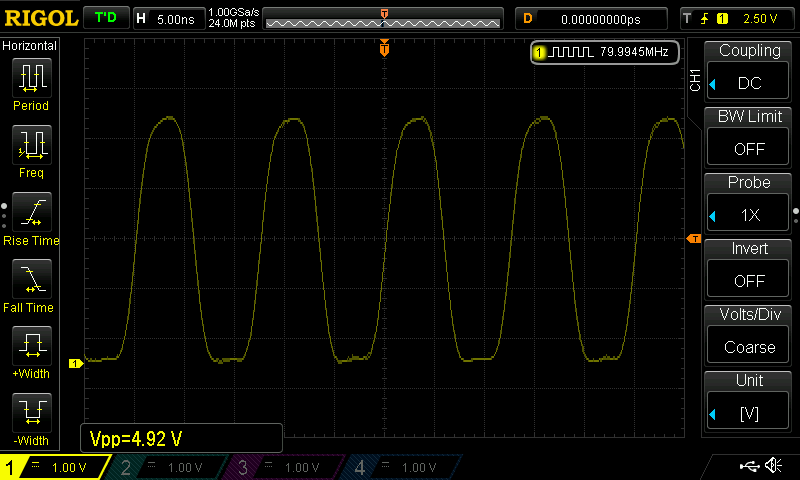Click the 24.0M pts memory depth readout
Viewport: 800px width, 480px height.
coord(232,23)
